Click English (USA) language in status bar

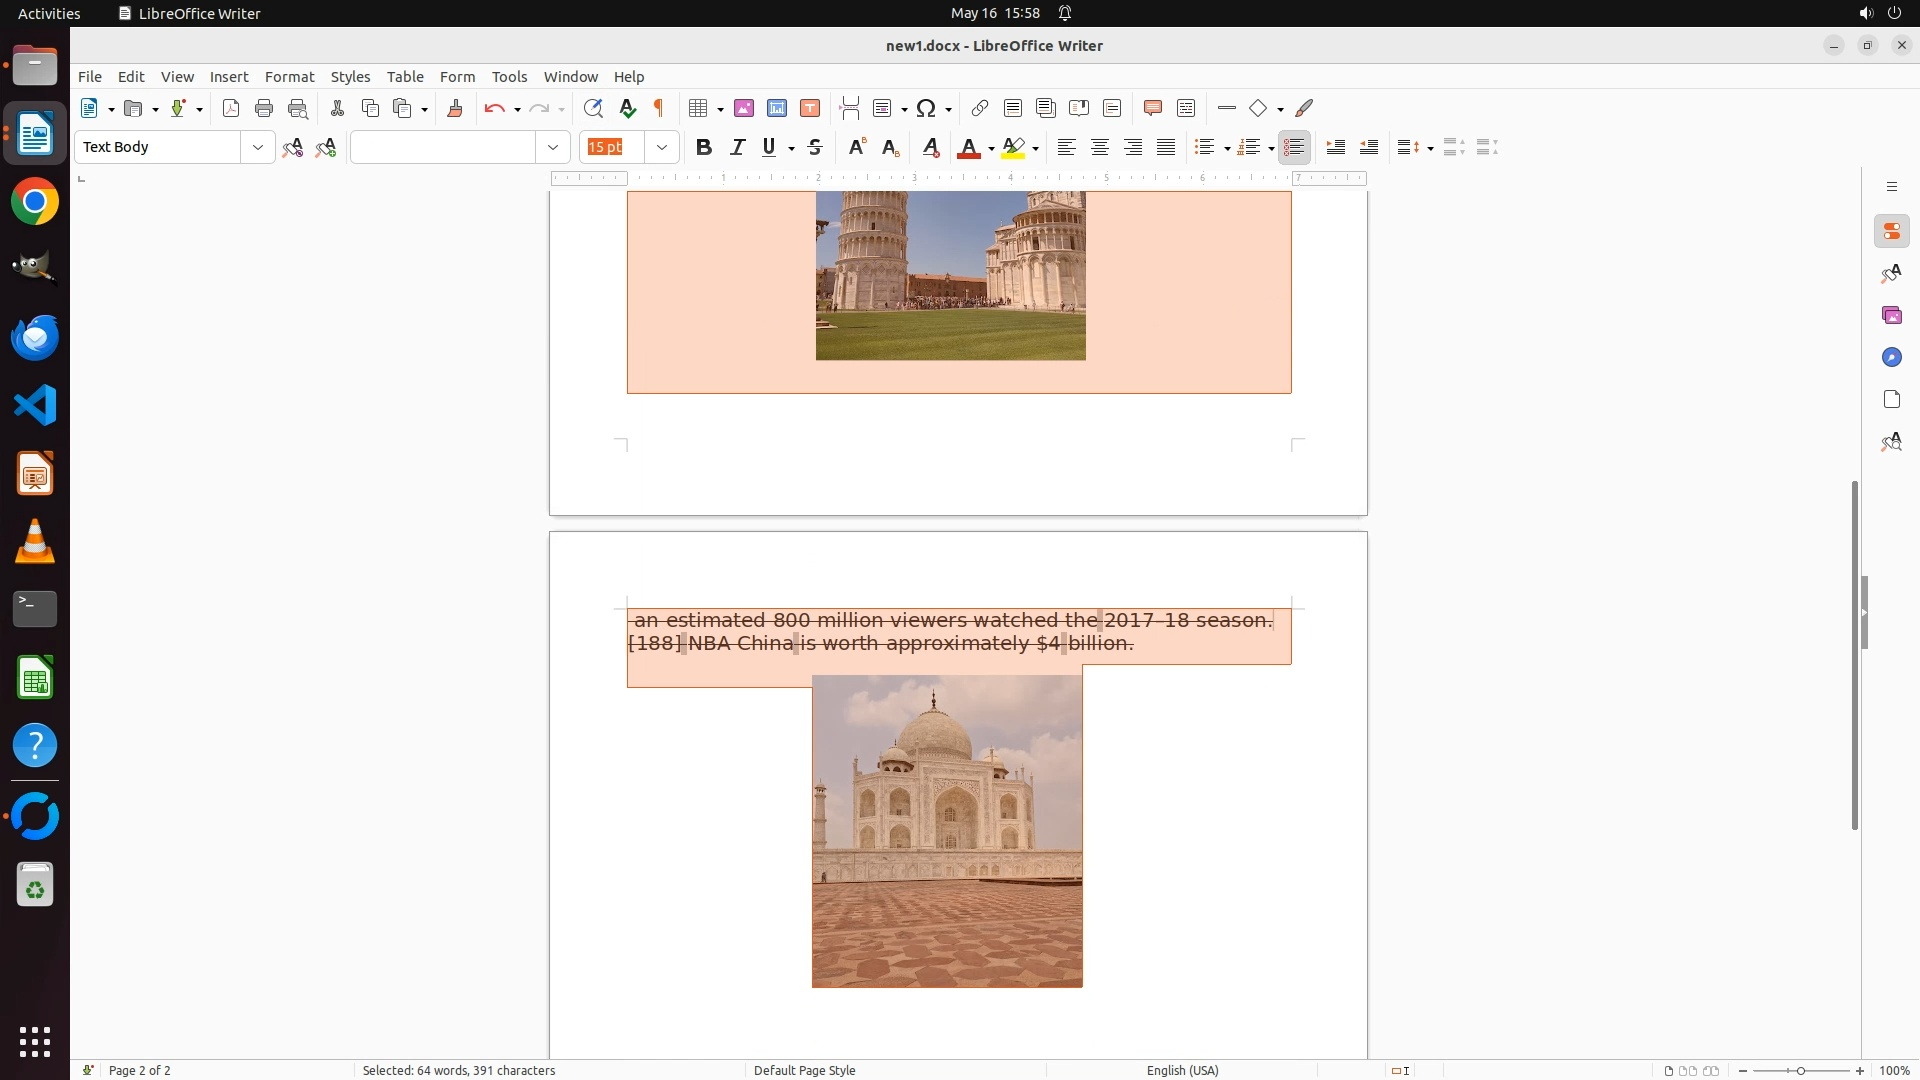(x=1182, y=1070)
